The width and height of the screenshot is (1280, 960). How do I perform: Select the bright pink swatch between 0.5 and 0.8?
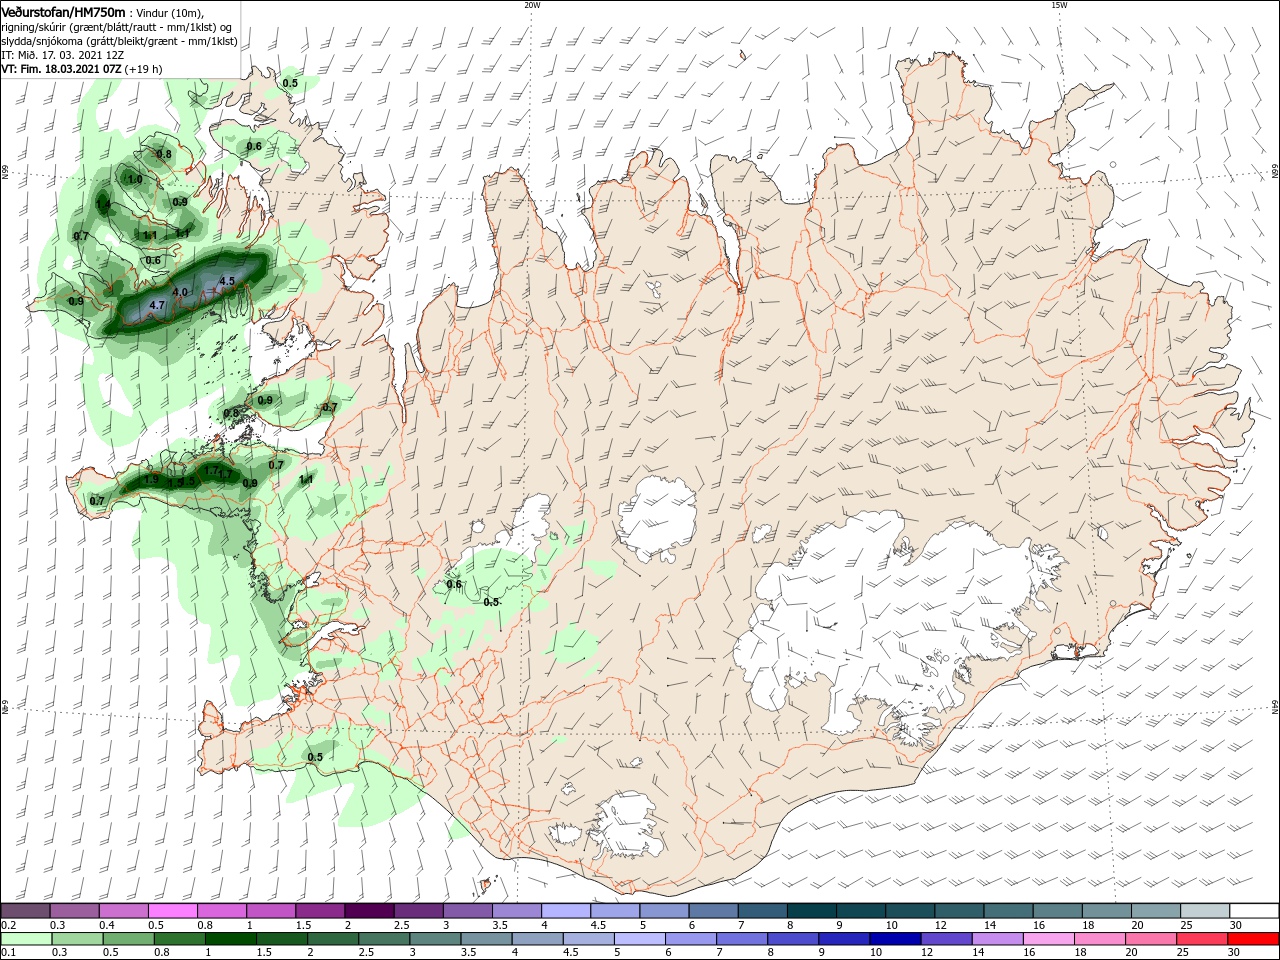172,911
